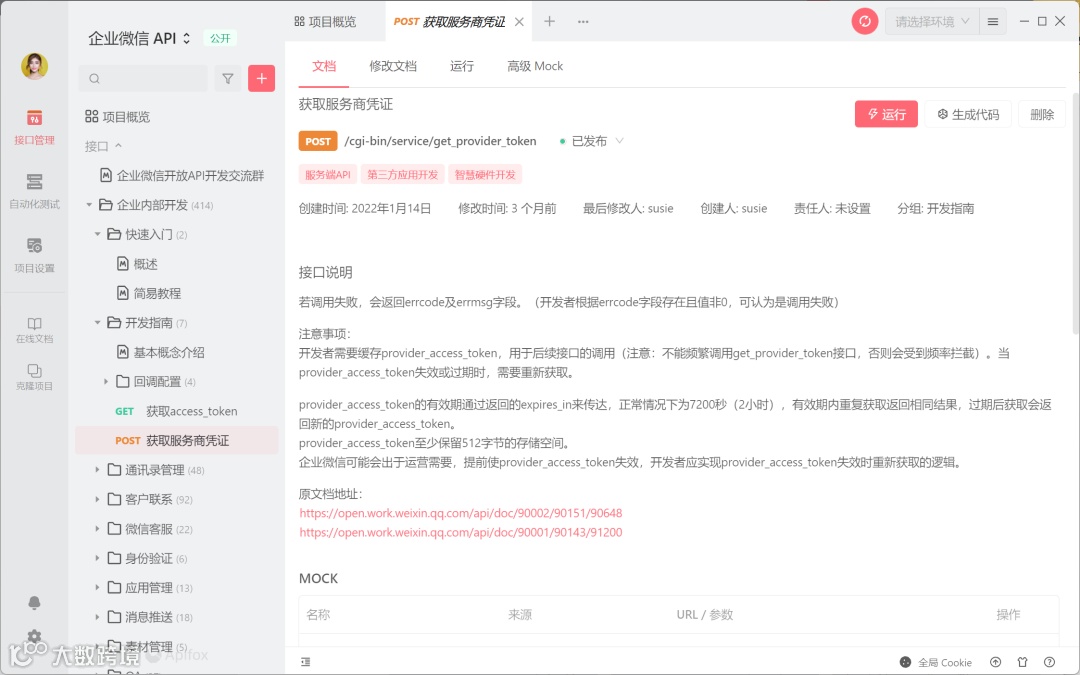Expand the 消息推送 folder
1080x675 pixels.
point(97,617)
